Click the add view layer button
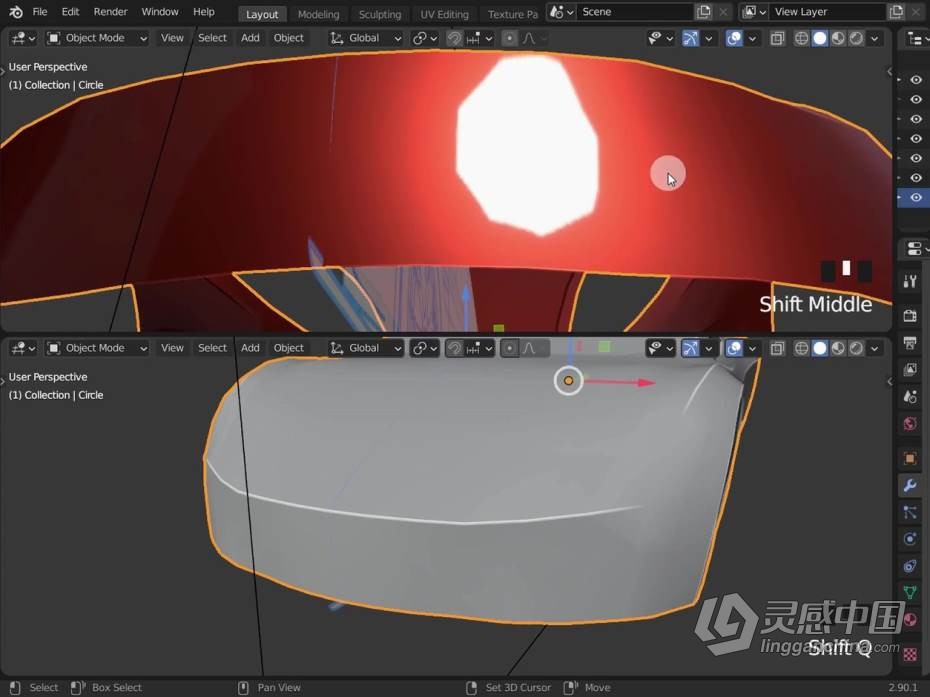 tap(896, 12)
